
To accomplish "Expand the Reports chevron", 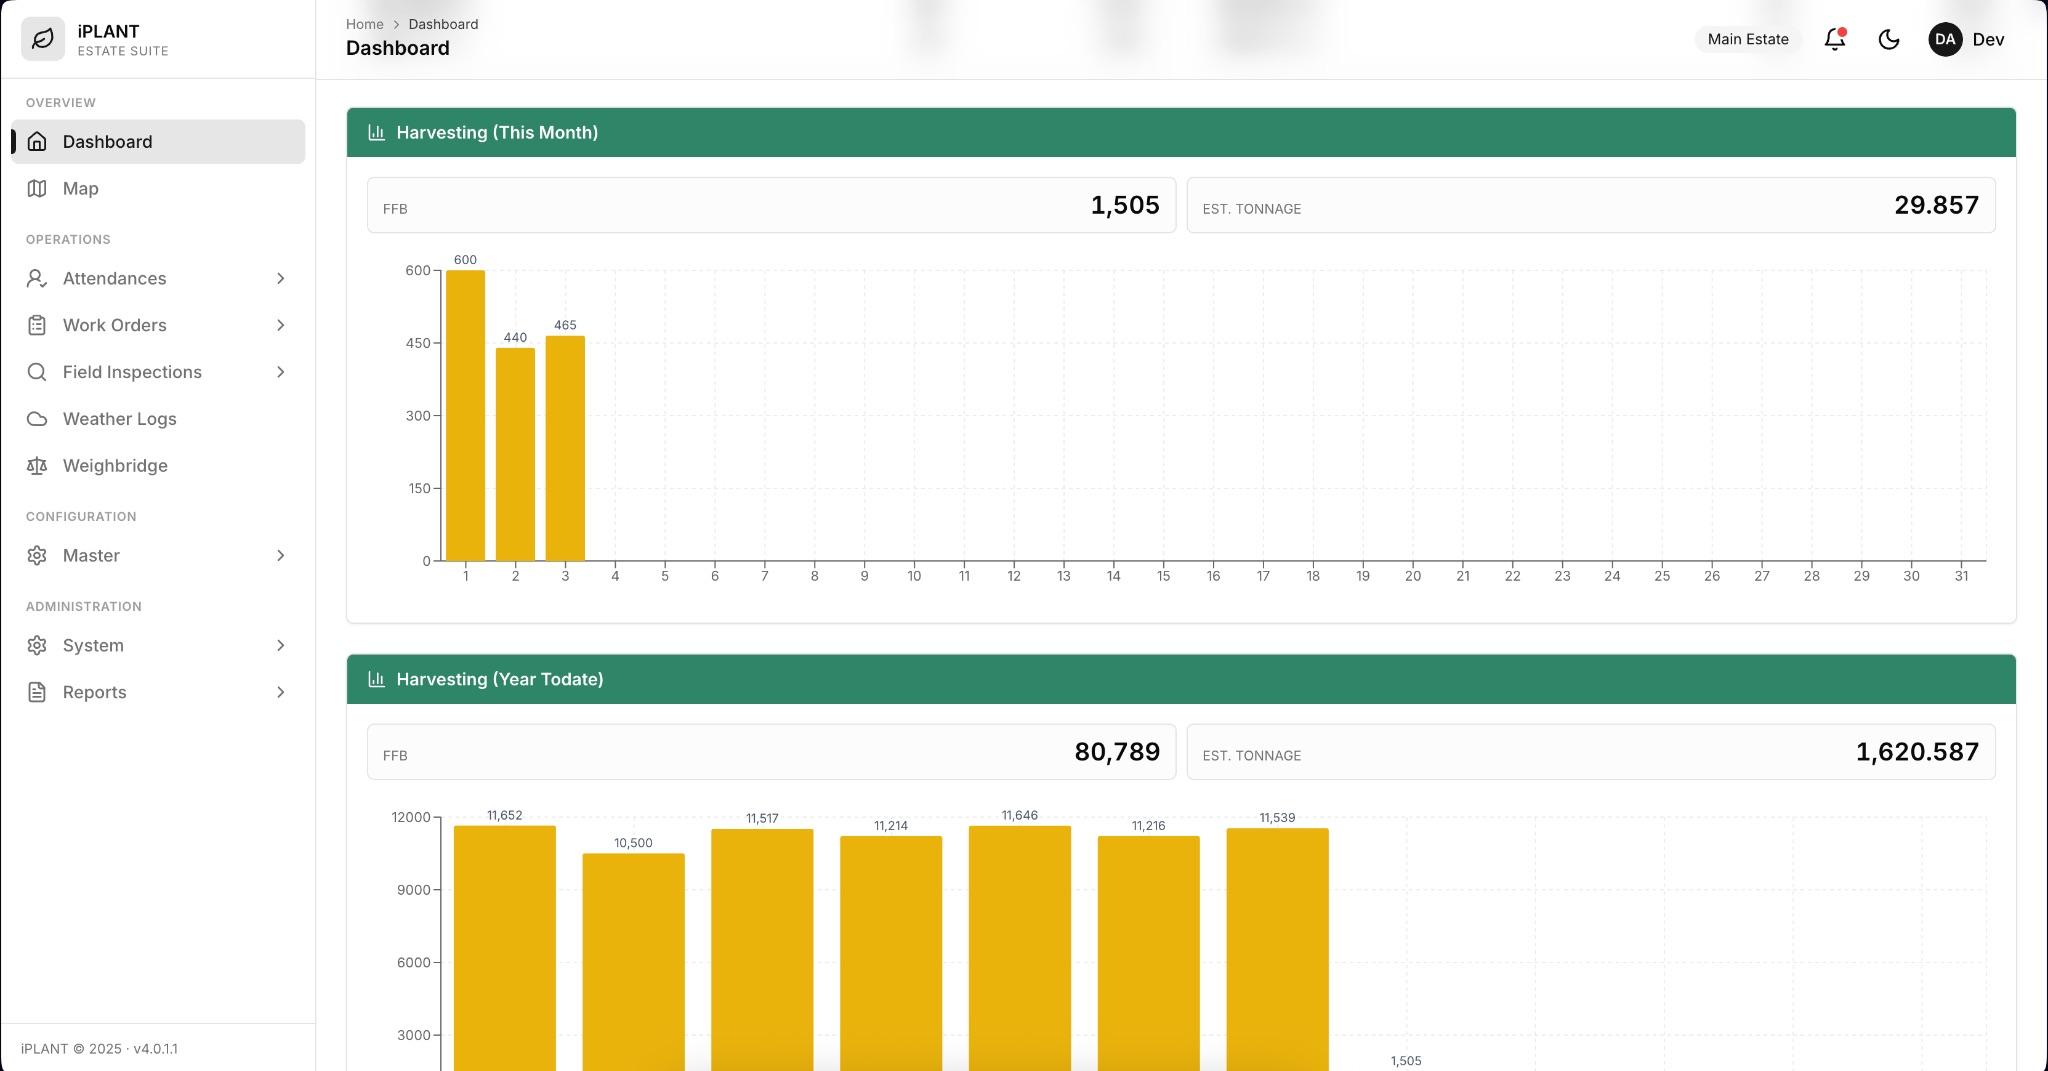I will coord(281,692).
